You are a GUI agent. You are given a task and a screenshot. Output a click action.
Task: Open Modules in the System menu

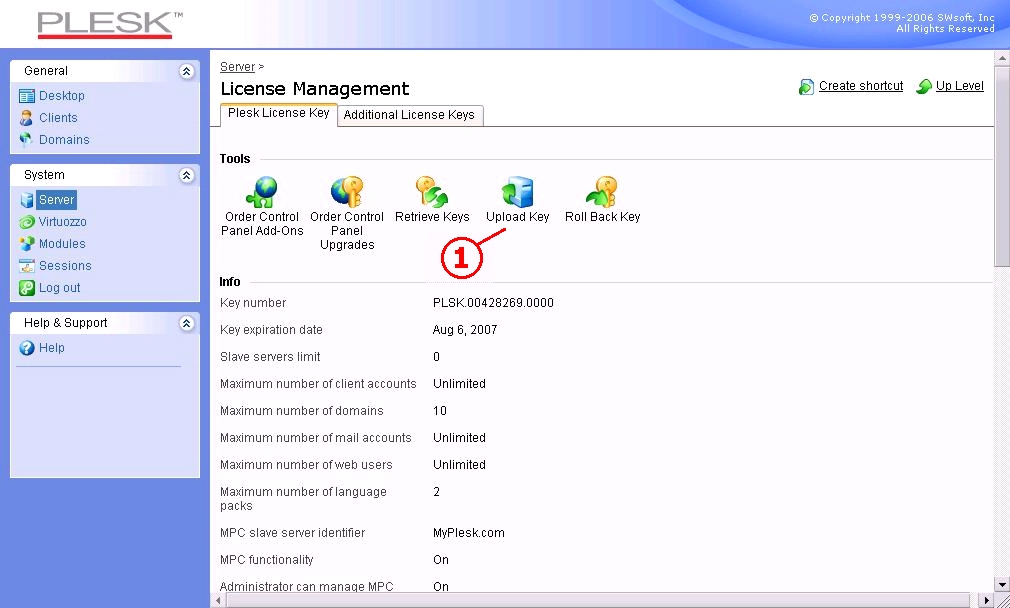[x=62, y=244]
